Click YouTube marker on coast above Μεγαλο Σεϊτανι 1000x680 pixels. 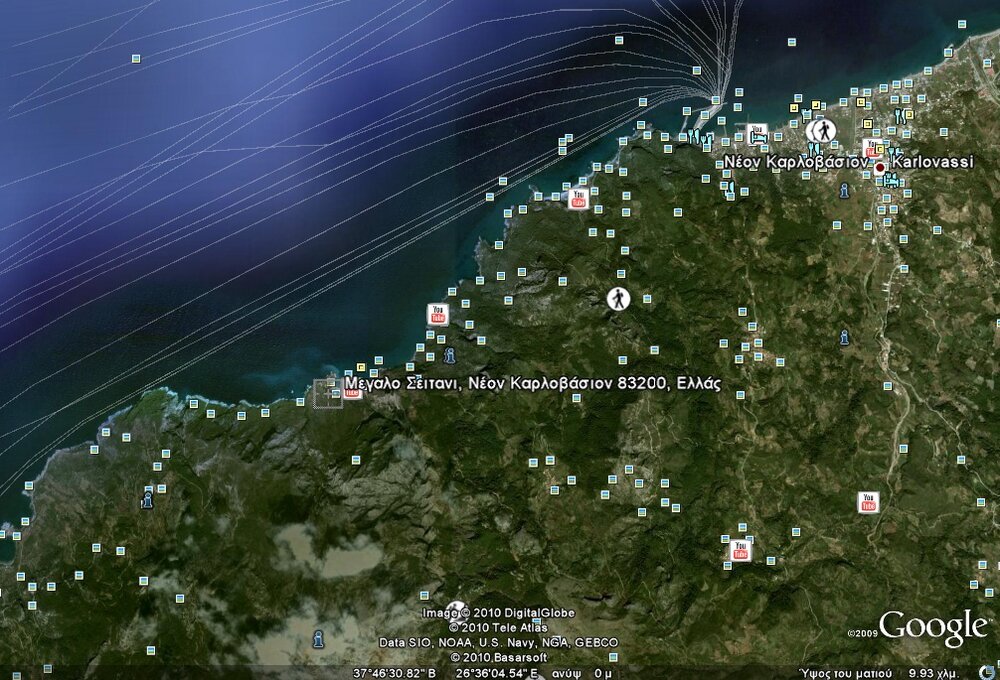pyautogui.click(x=437, y=314)
